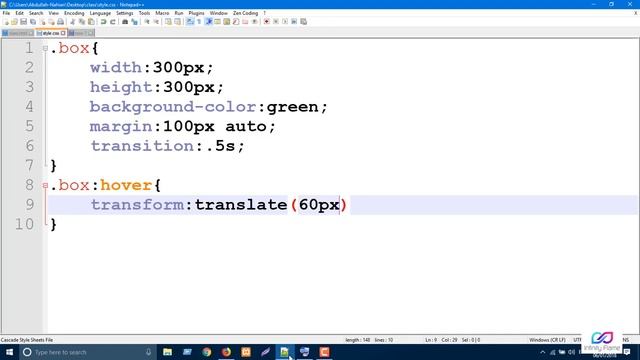Undo the last edit via toolbar
Viewport: 640px width, 360px height.
[104, 22]
